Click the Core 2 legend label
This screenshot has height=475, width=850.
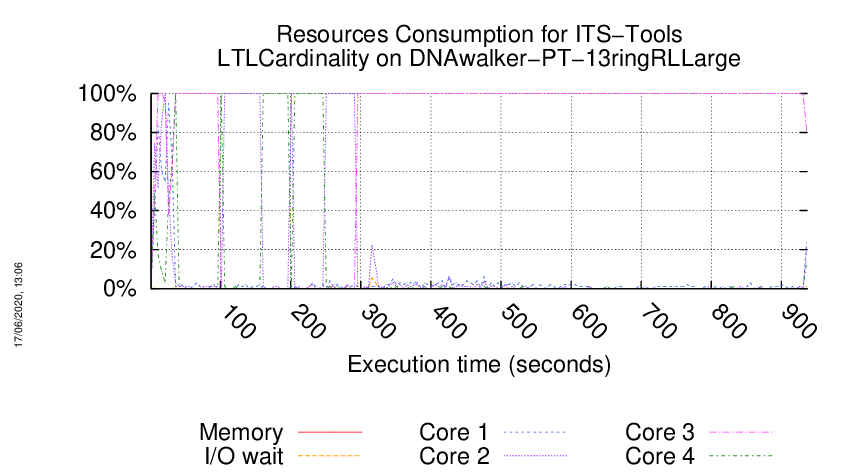pos(454,456)
